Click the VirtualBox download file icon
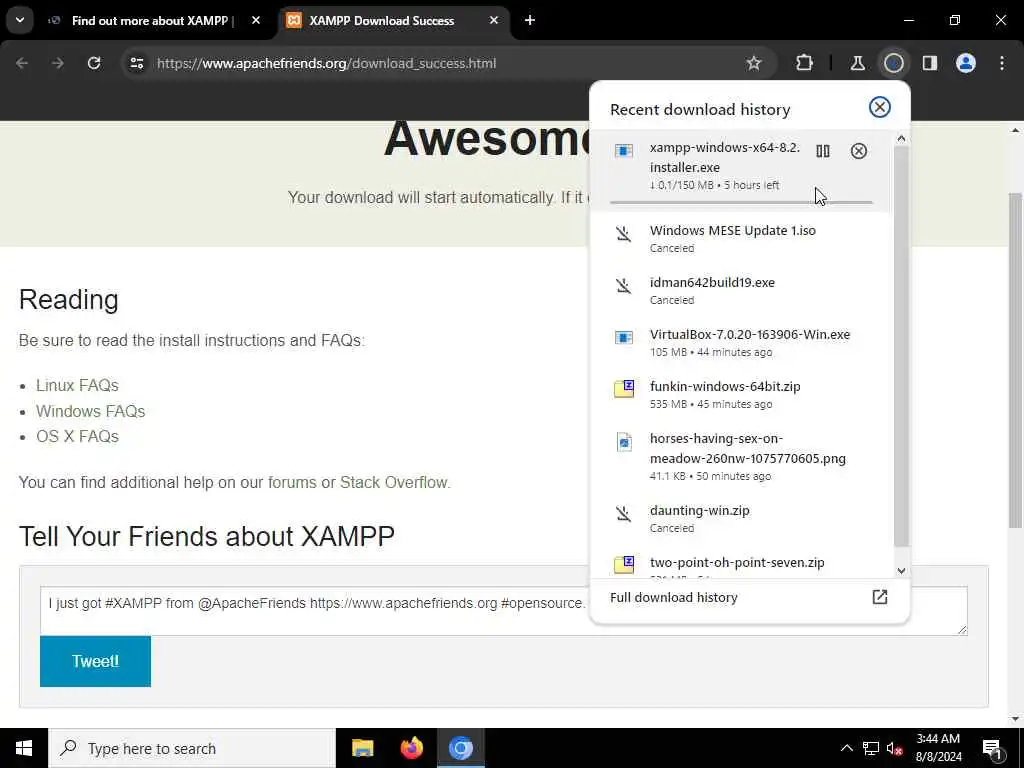This screenshot has height=768, width=1024. 624,338
